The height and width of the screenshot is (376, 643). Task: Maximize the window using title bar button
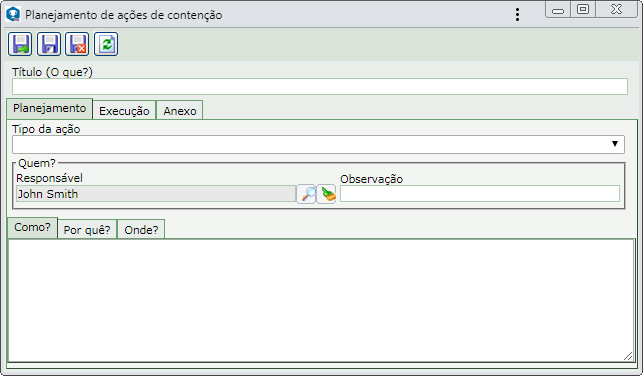point(583,9)
